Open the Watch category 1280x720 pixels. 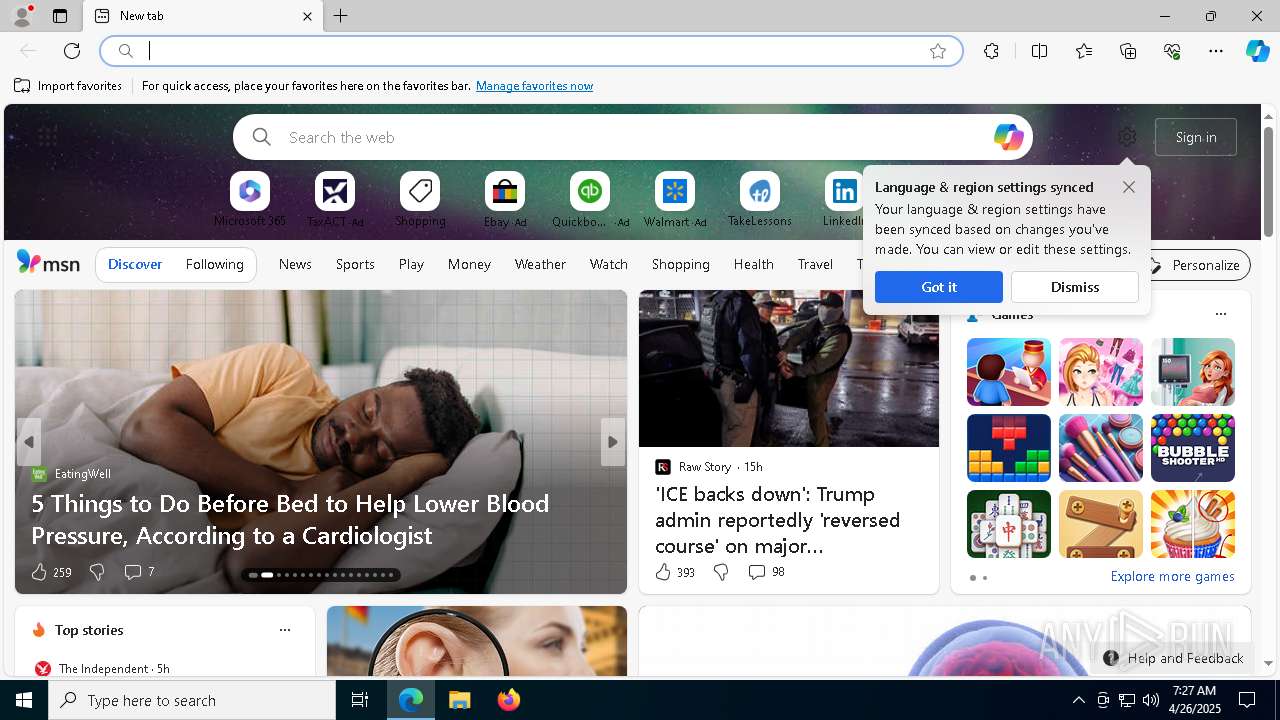click(x=608, y=264)
